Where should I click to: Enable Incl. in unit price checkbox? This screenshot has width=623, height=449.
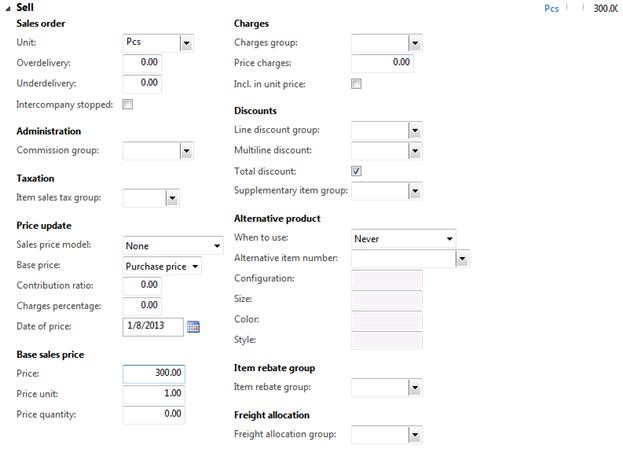tap(356, 84)
